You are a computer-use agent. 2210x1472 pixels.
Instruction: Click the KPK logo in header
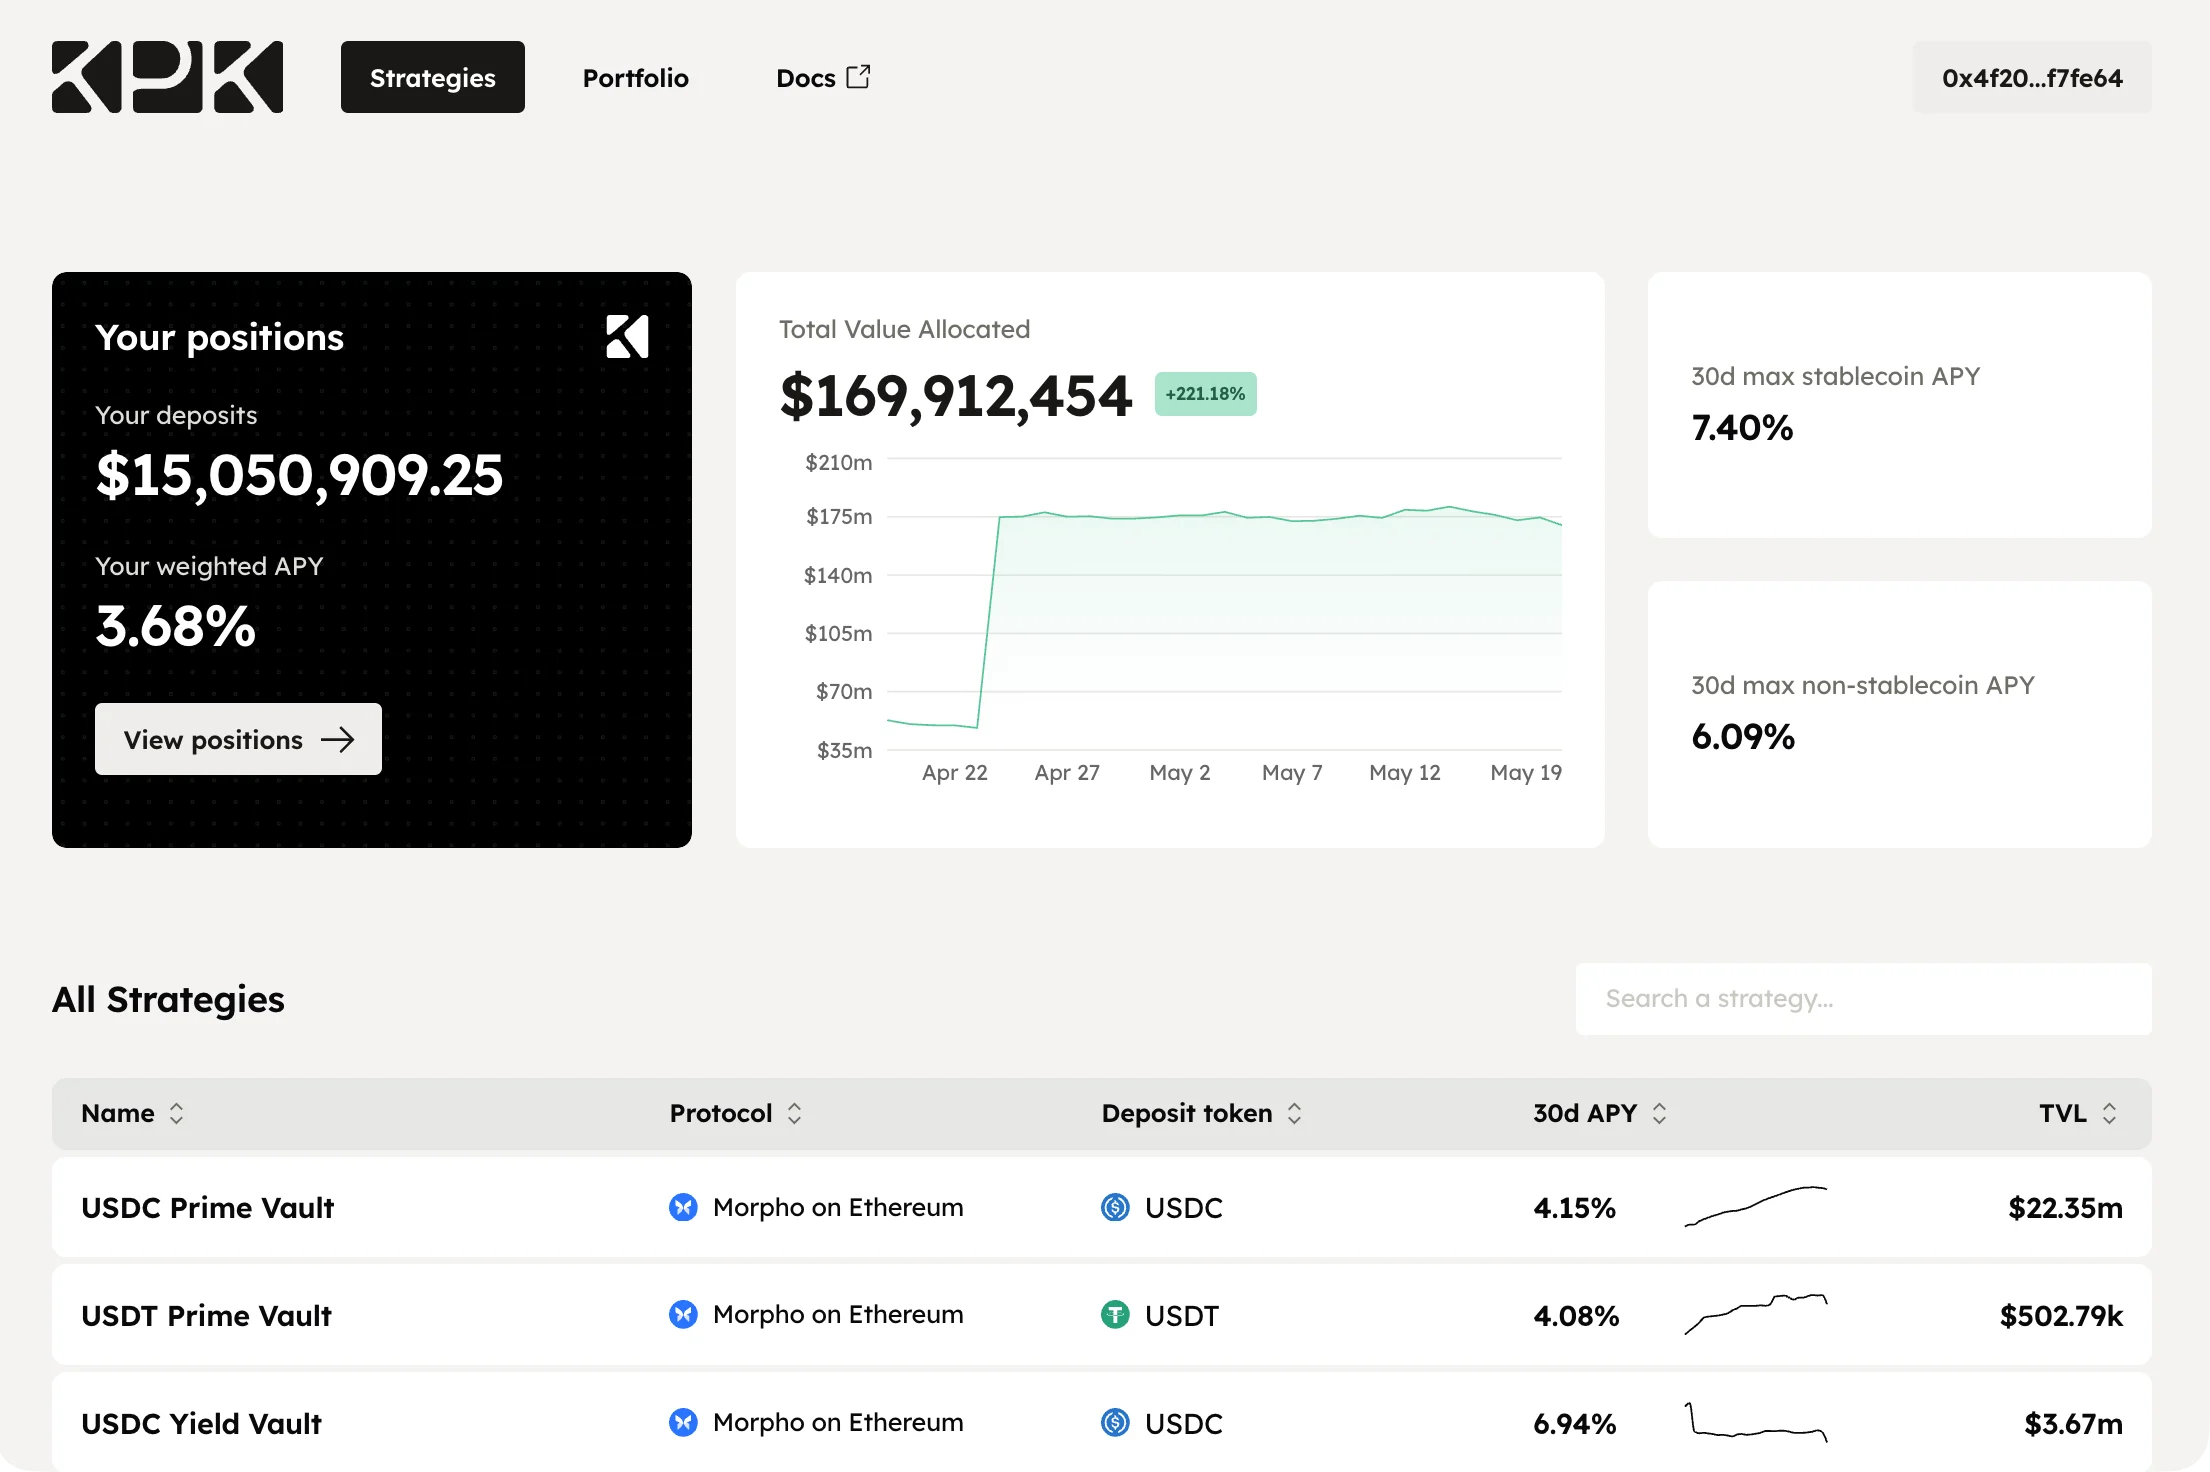[167, 77]
